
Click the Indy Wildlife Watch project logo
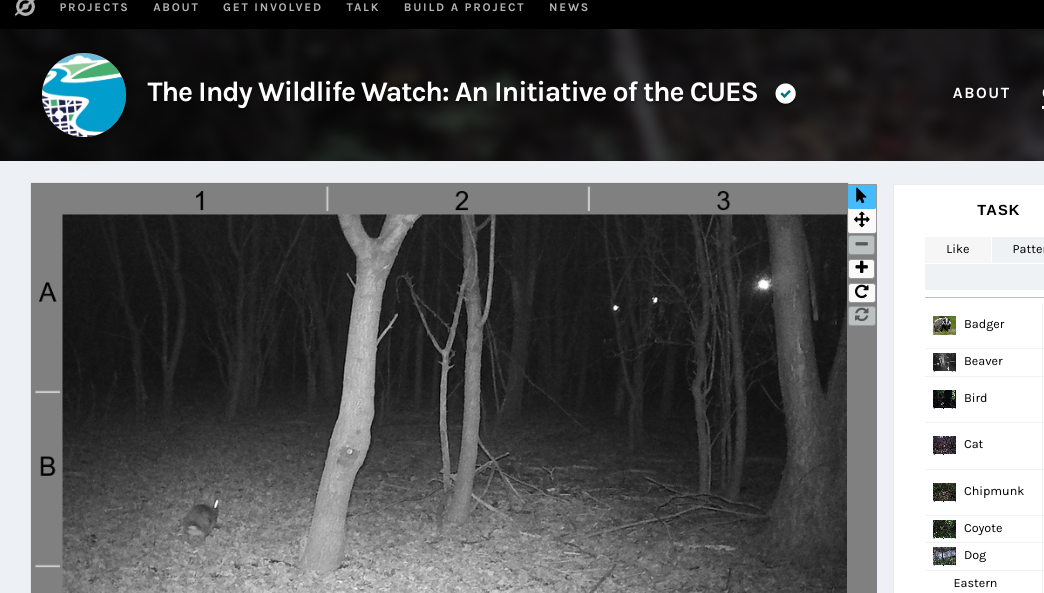click(x=84, y=95)
